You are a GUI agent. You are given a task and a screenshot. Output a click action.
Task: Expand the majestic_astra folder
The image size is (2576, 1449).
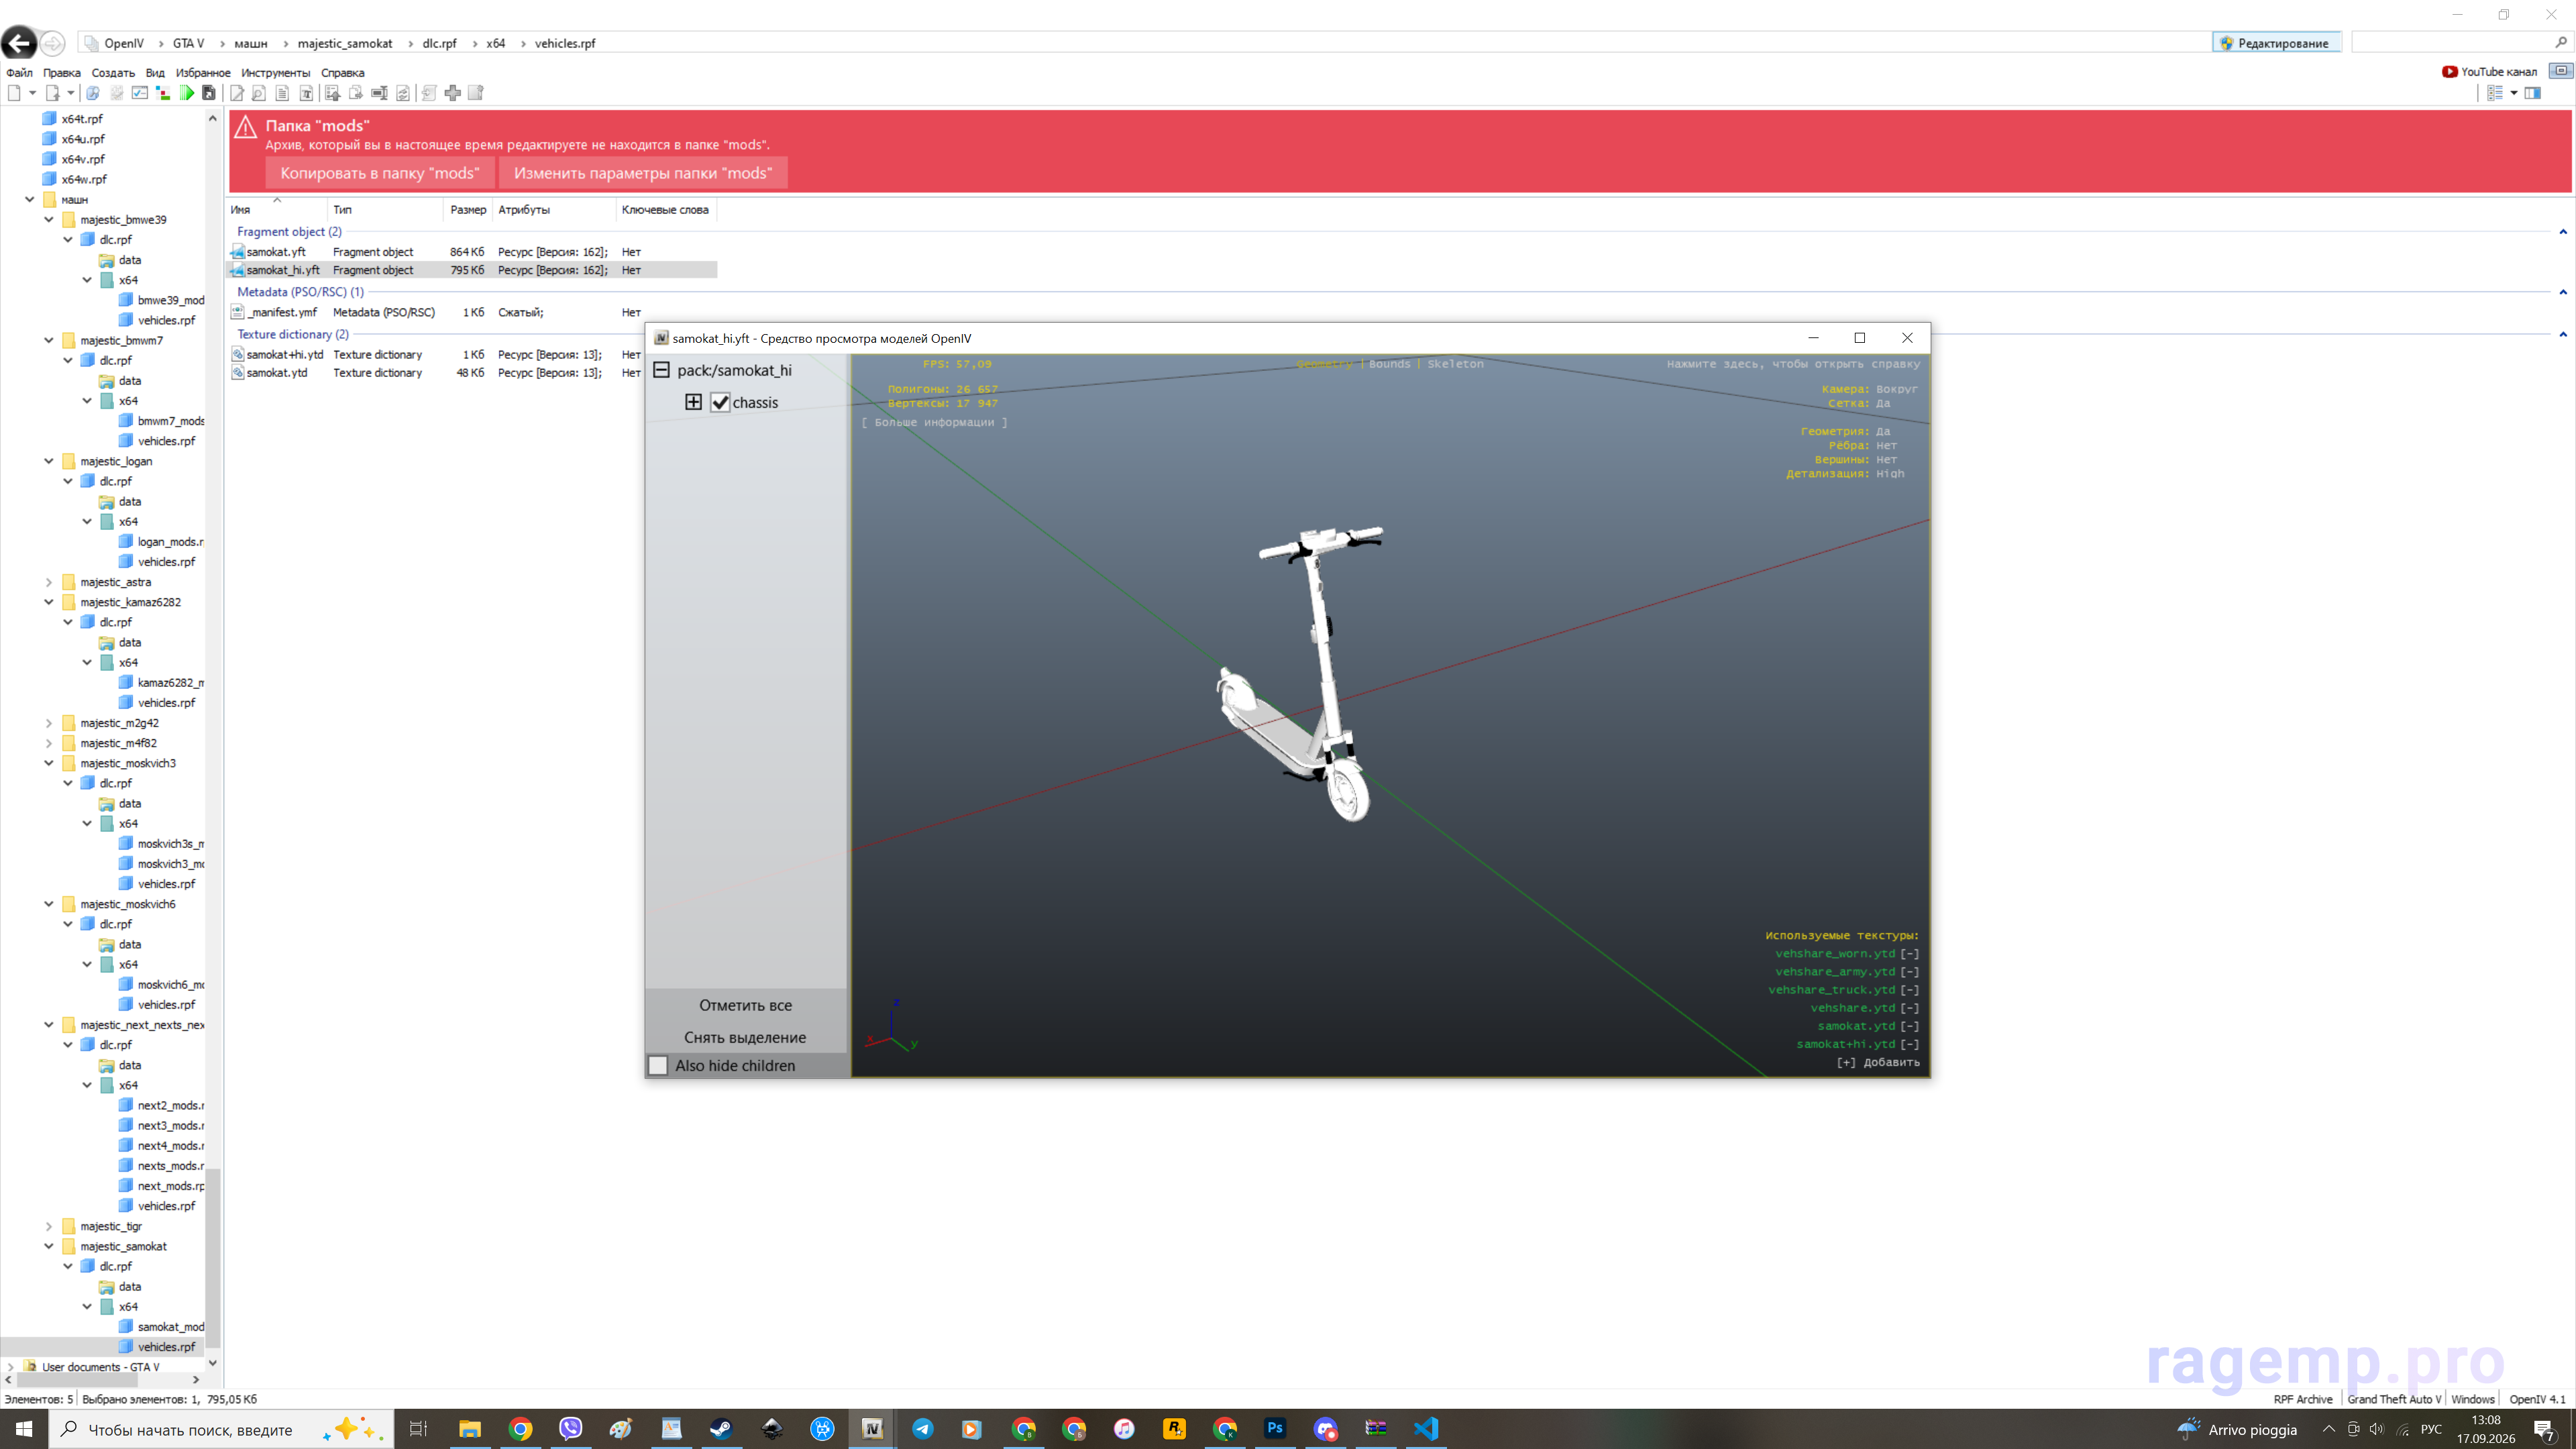tap(49, 582)
